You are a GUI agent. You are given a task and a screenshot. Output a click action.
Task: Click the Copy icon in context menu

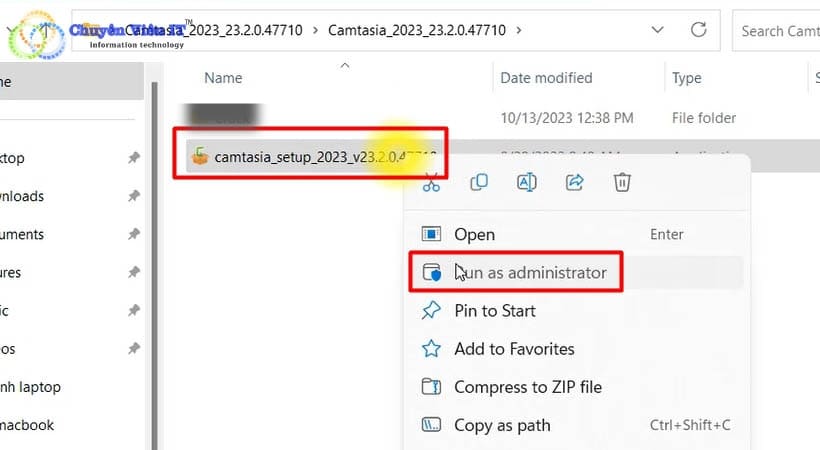[479, 182]
